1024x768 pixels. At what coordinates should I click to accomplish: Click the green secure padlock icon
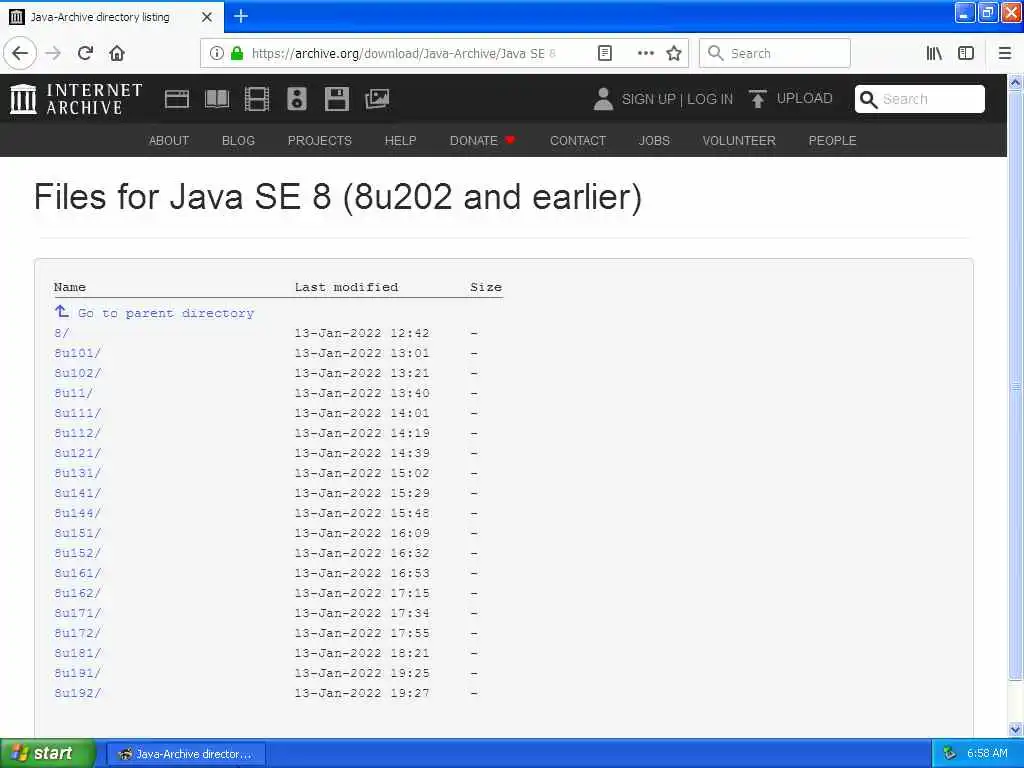coord(237,53)
